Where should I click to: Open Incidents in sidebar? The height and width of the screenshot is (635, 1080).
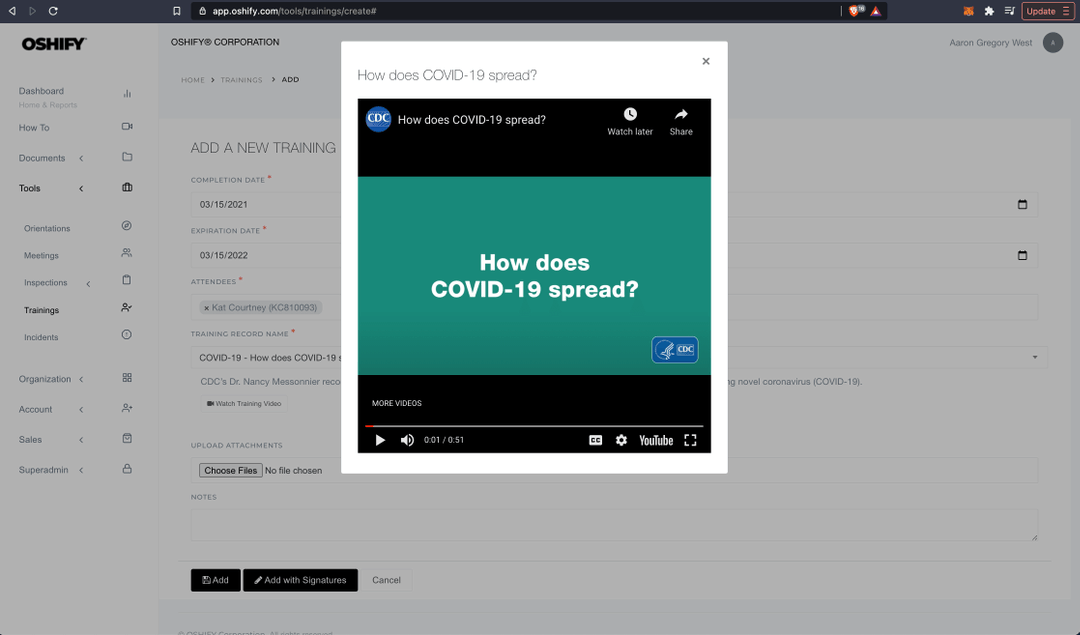41,337
